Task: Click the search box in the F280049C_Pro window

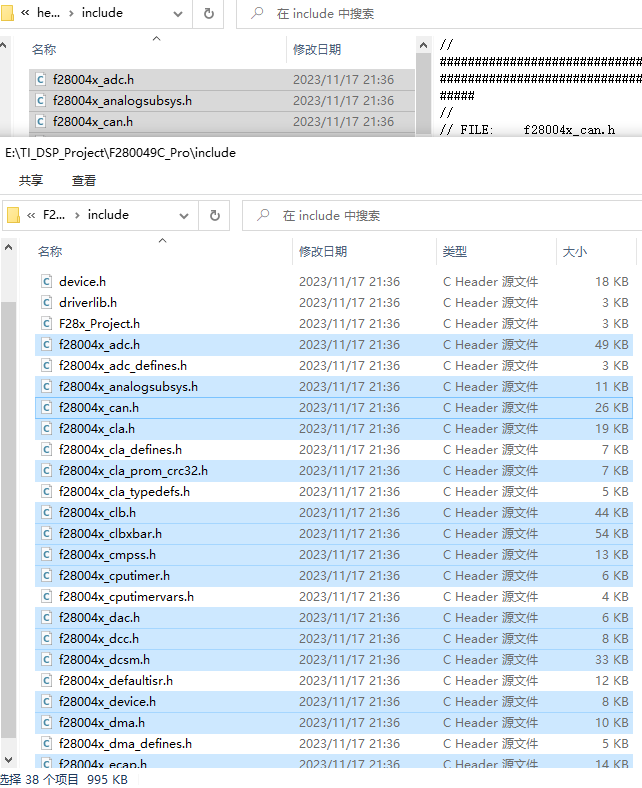Action: coord(442,216)
